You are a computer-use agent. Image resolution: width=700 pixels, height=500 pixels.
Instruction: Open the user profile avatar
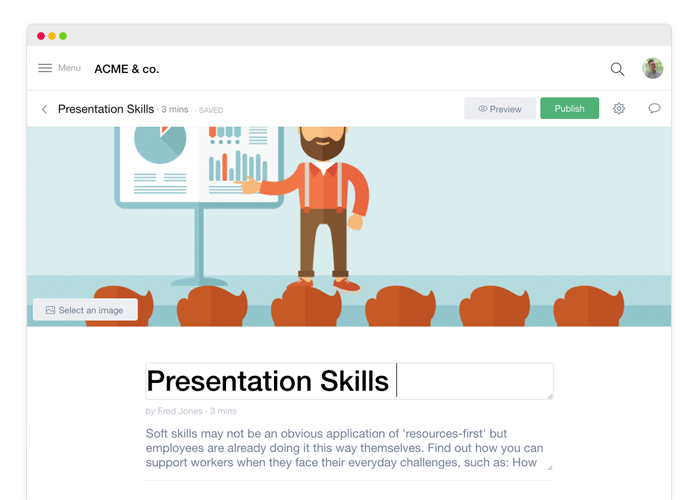(x=653, y=68)
